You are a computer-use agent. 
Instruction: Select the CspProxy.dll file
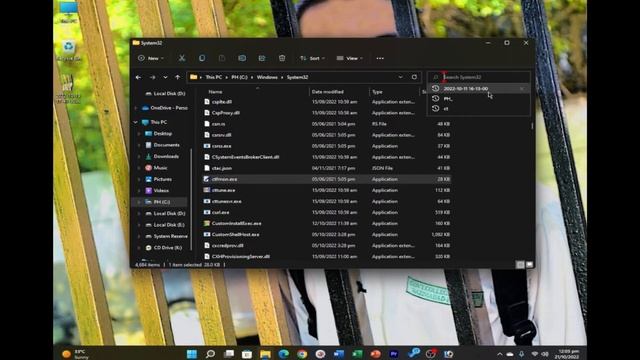click(x=225, y=113)
